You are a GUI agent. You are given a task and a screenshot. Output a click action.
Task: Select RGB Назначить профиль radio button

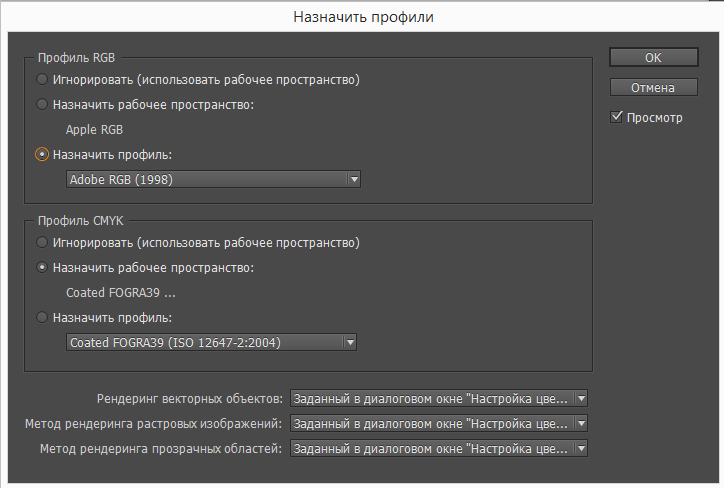(42, 154)
